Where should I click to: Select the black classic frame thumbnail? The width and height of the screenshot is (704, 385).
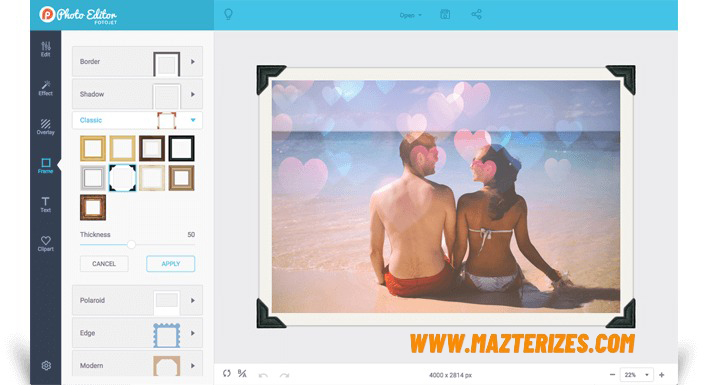coord(181,148)
